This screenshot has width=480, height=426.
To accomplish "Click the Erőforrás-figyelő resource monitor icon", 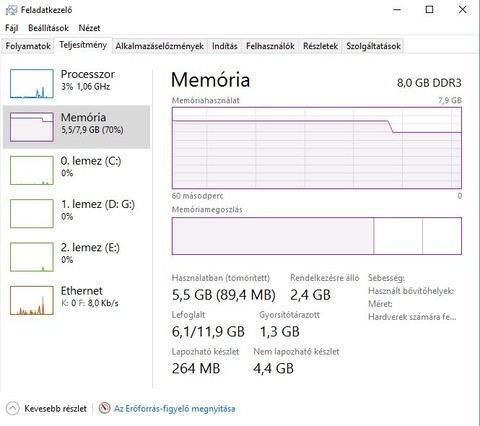I will point(104,408).
